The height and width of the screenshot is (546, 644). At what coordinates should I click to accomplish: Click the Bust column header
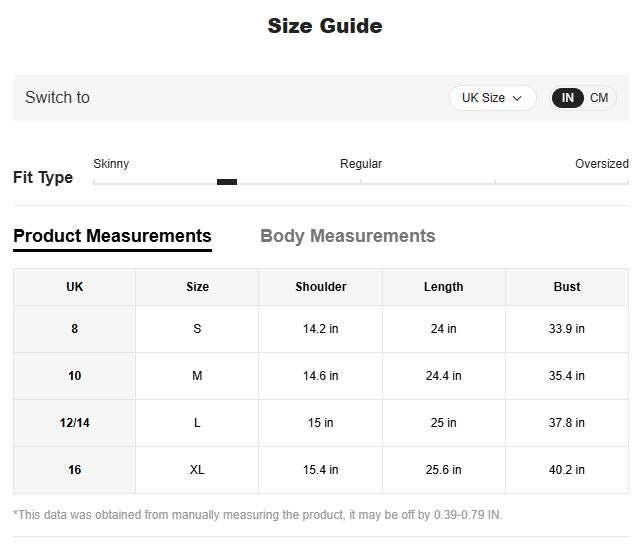(x=567, y=287)
